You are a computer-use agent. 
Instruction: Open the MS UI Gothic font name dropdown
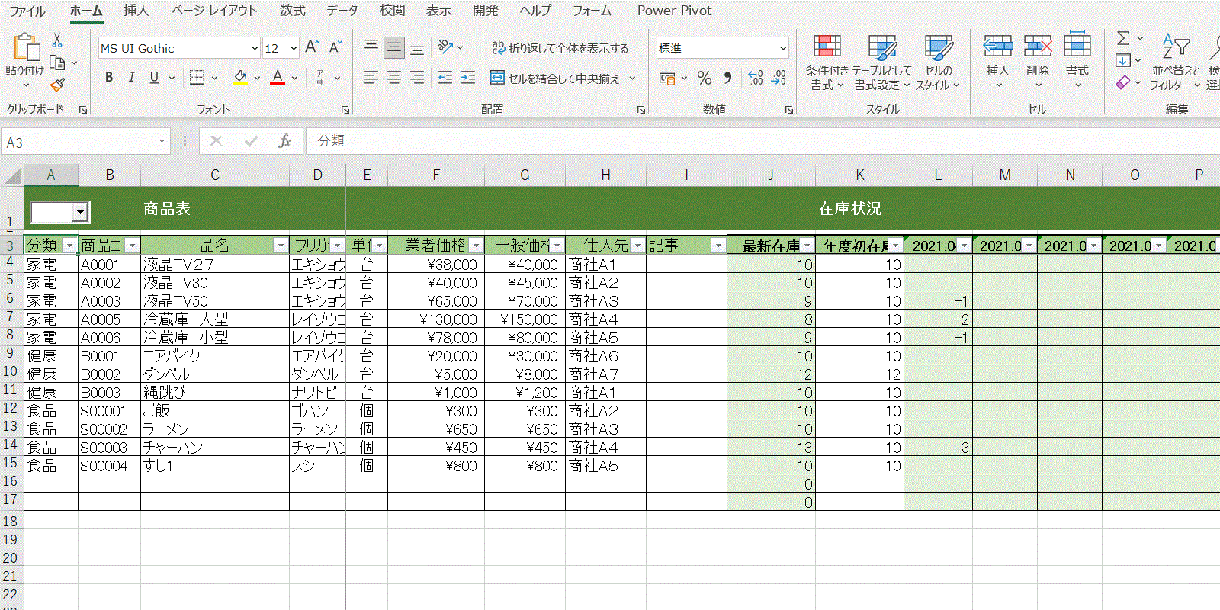pyautogui.click(x=254, y=48)
